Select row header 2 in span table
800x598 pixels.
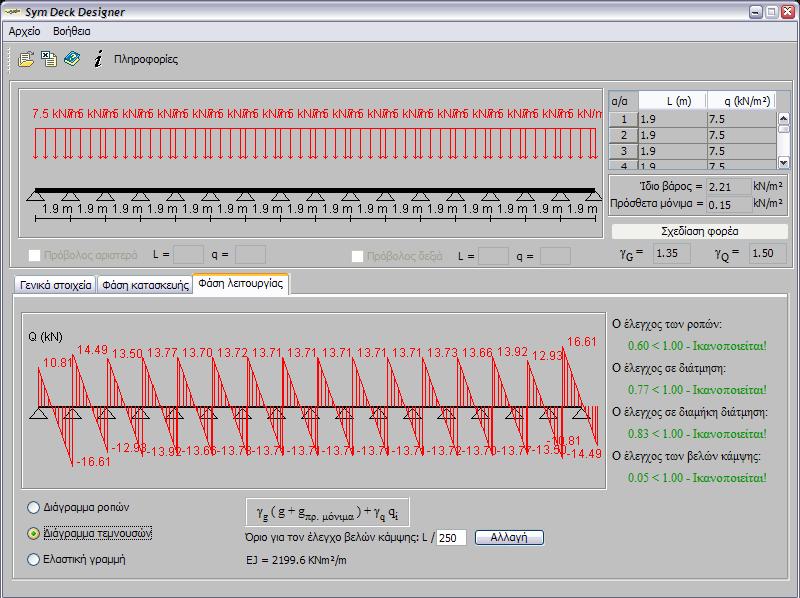[x=623, y=135]
